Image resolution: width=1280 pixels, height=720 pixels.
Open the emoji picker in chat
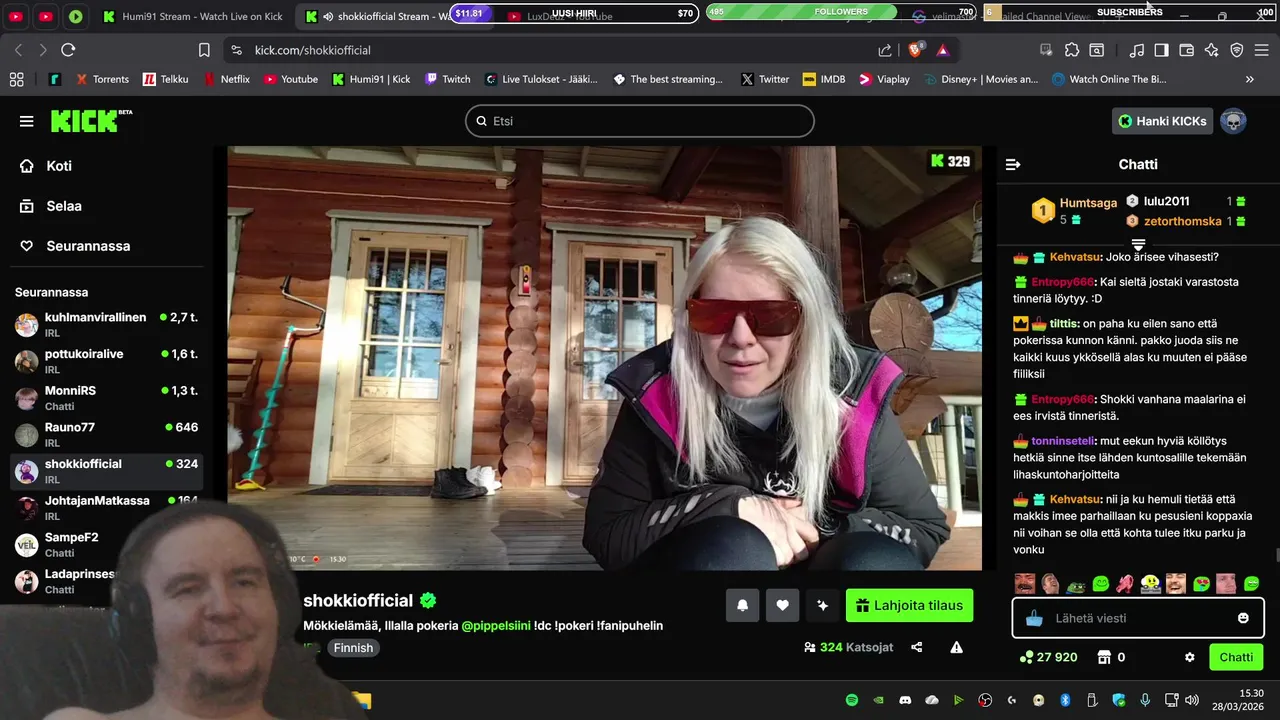[1243, 618]
